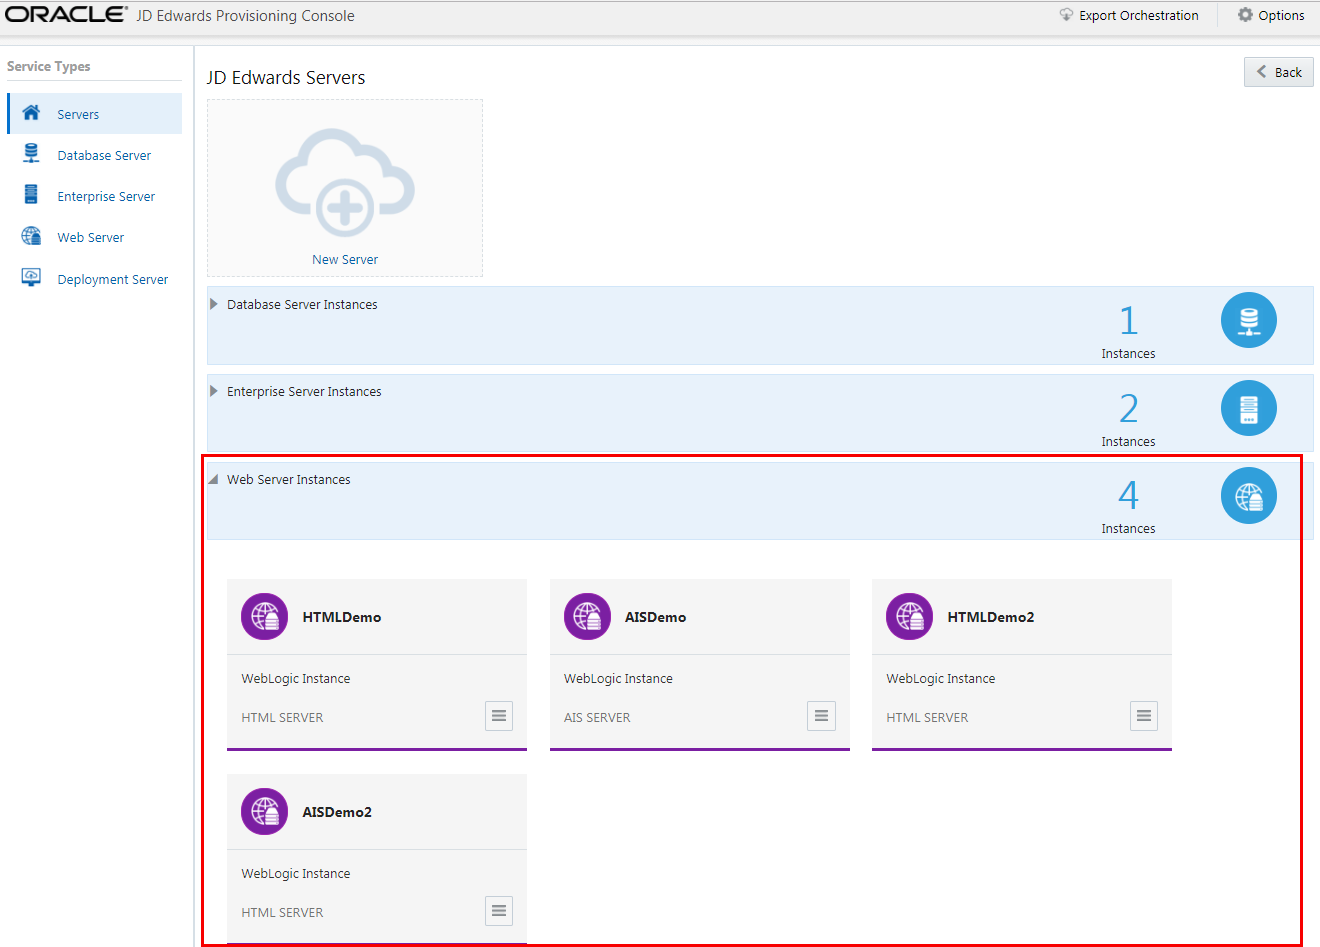Expand the Enterprise Server Instances section
Viewport: 1320px width, 947px height.
(x=213, y=391)
